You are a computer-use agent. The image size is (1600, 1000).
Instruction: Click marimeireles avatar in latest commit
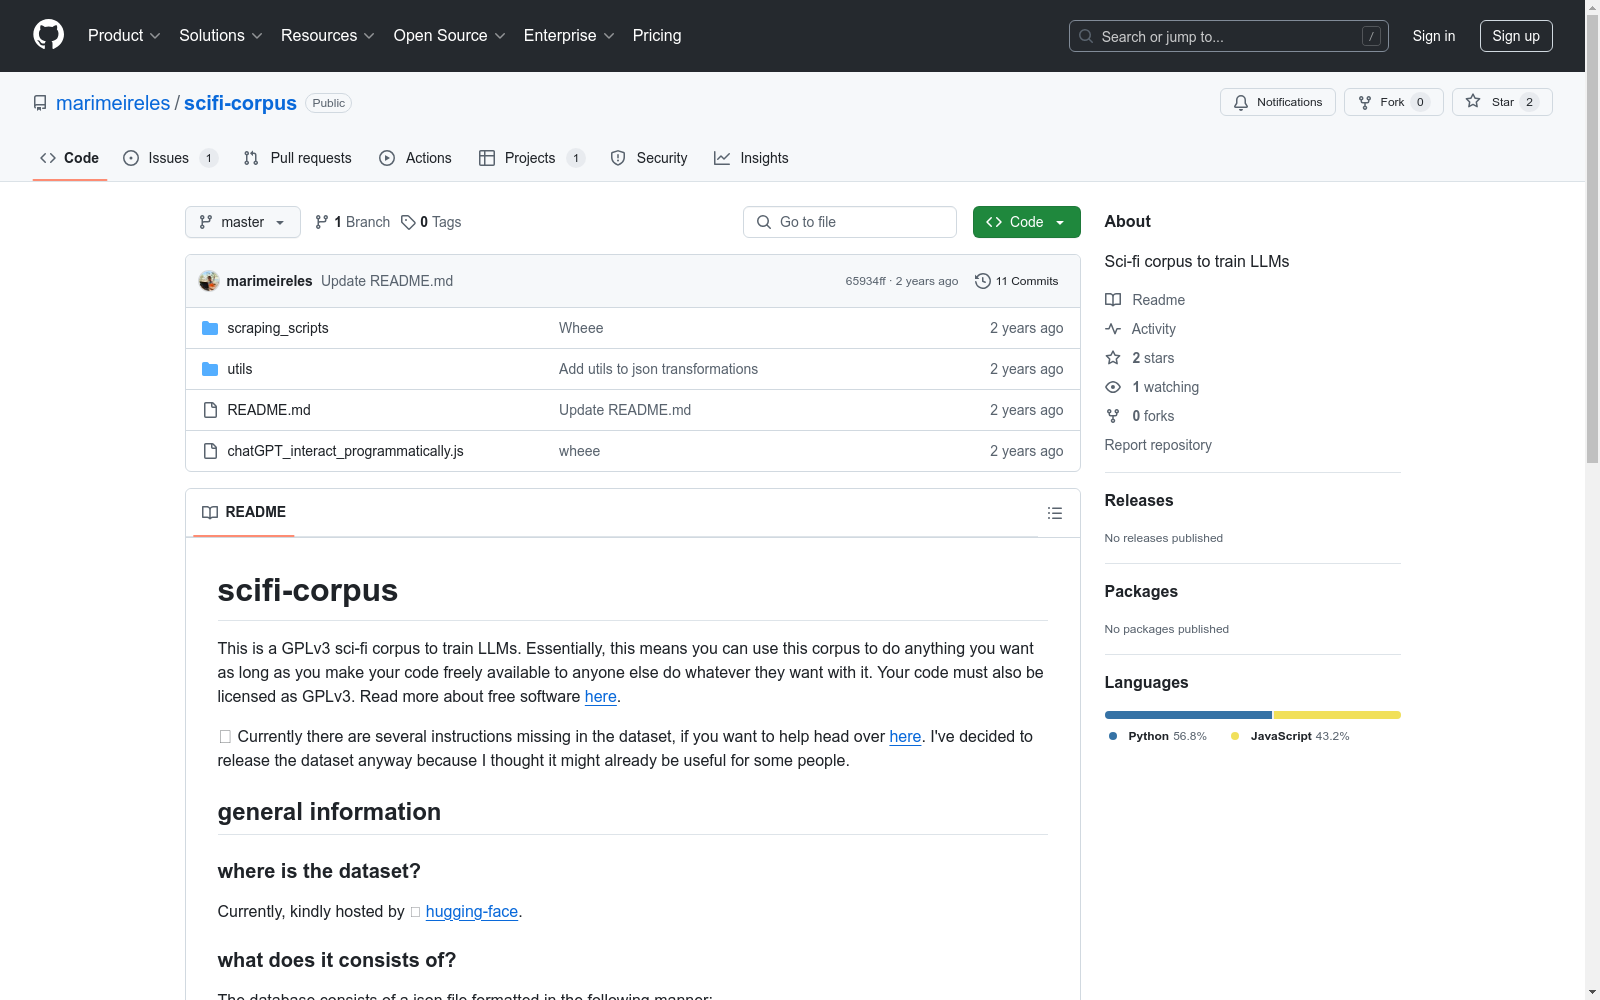pos(209,281)
